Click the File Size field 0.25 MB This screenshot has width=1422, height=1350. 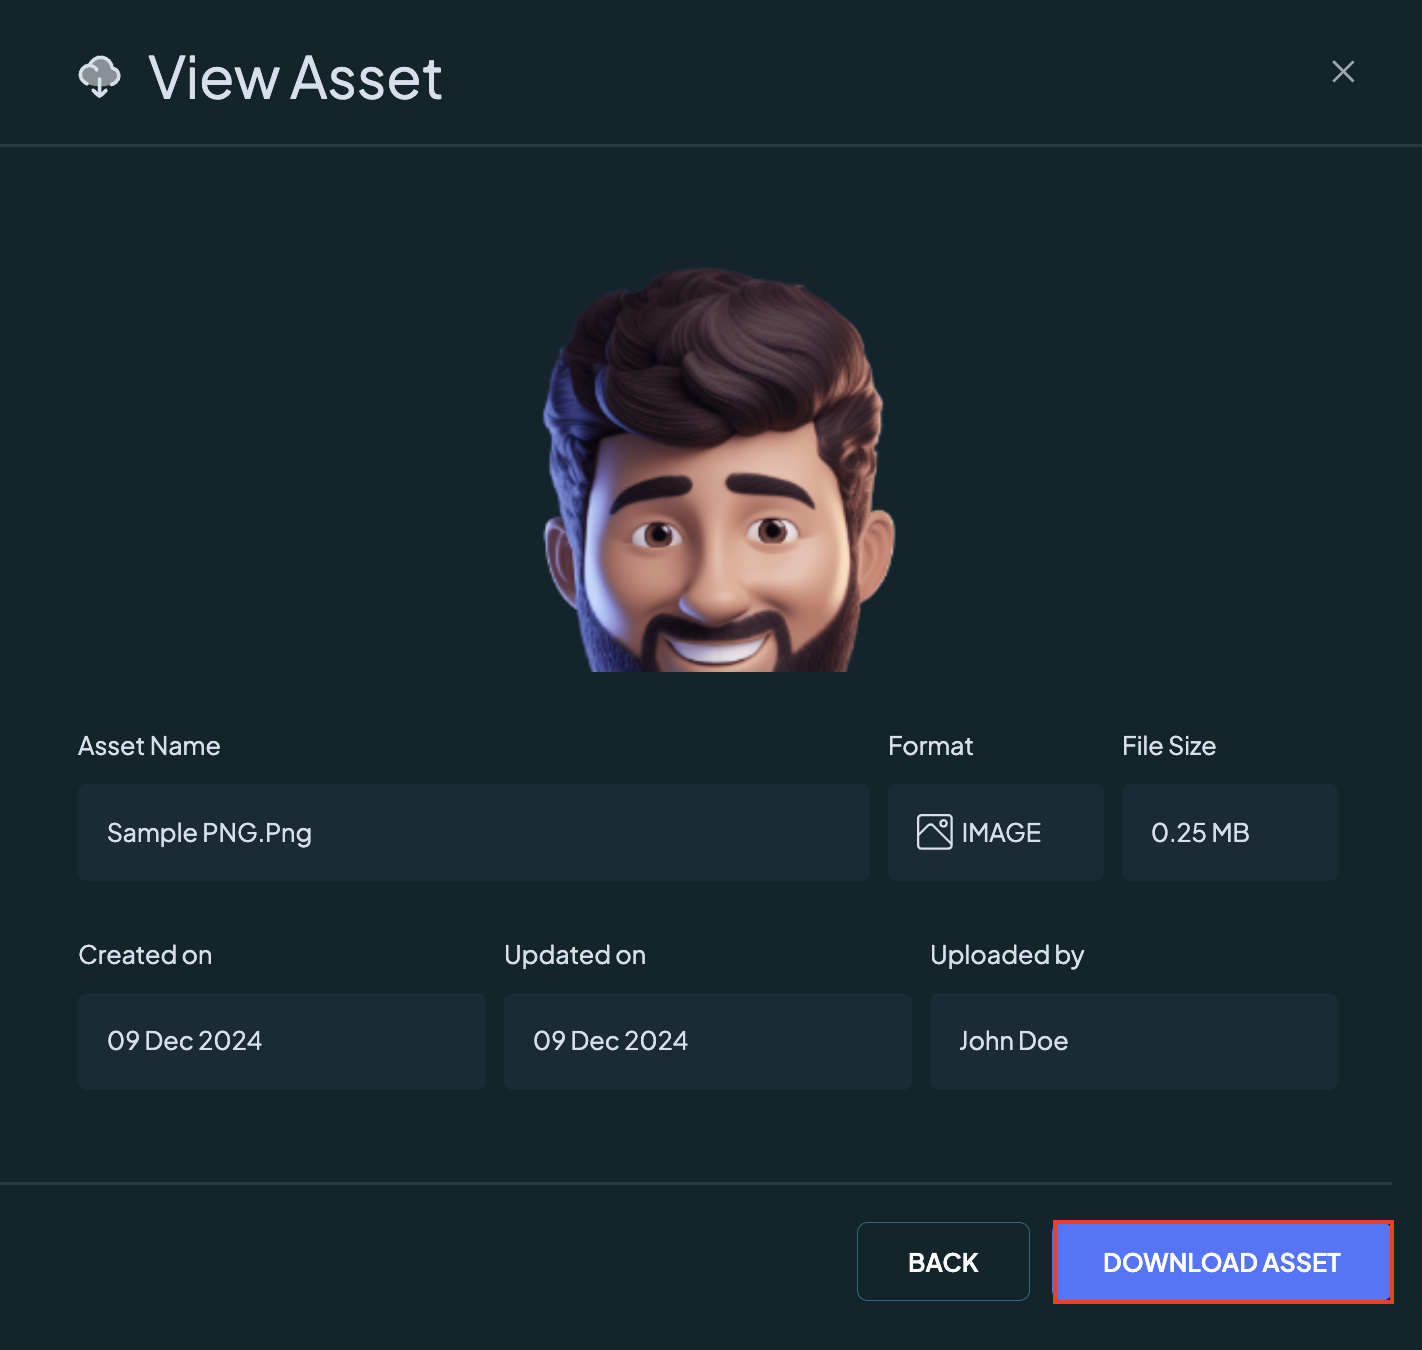point(1230,832)
